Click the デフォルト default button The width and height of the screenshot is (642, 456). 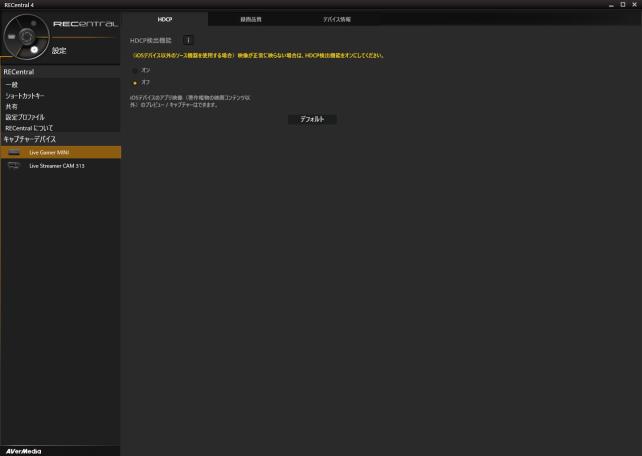(312, 119)
